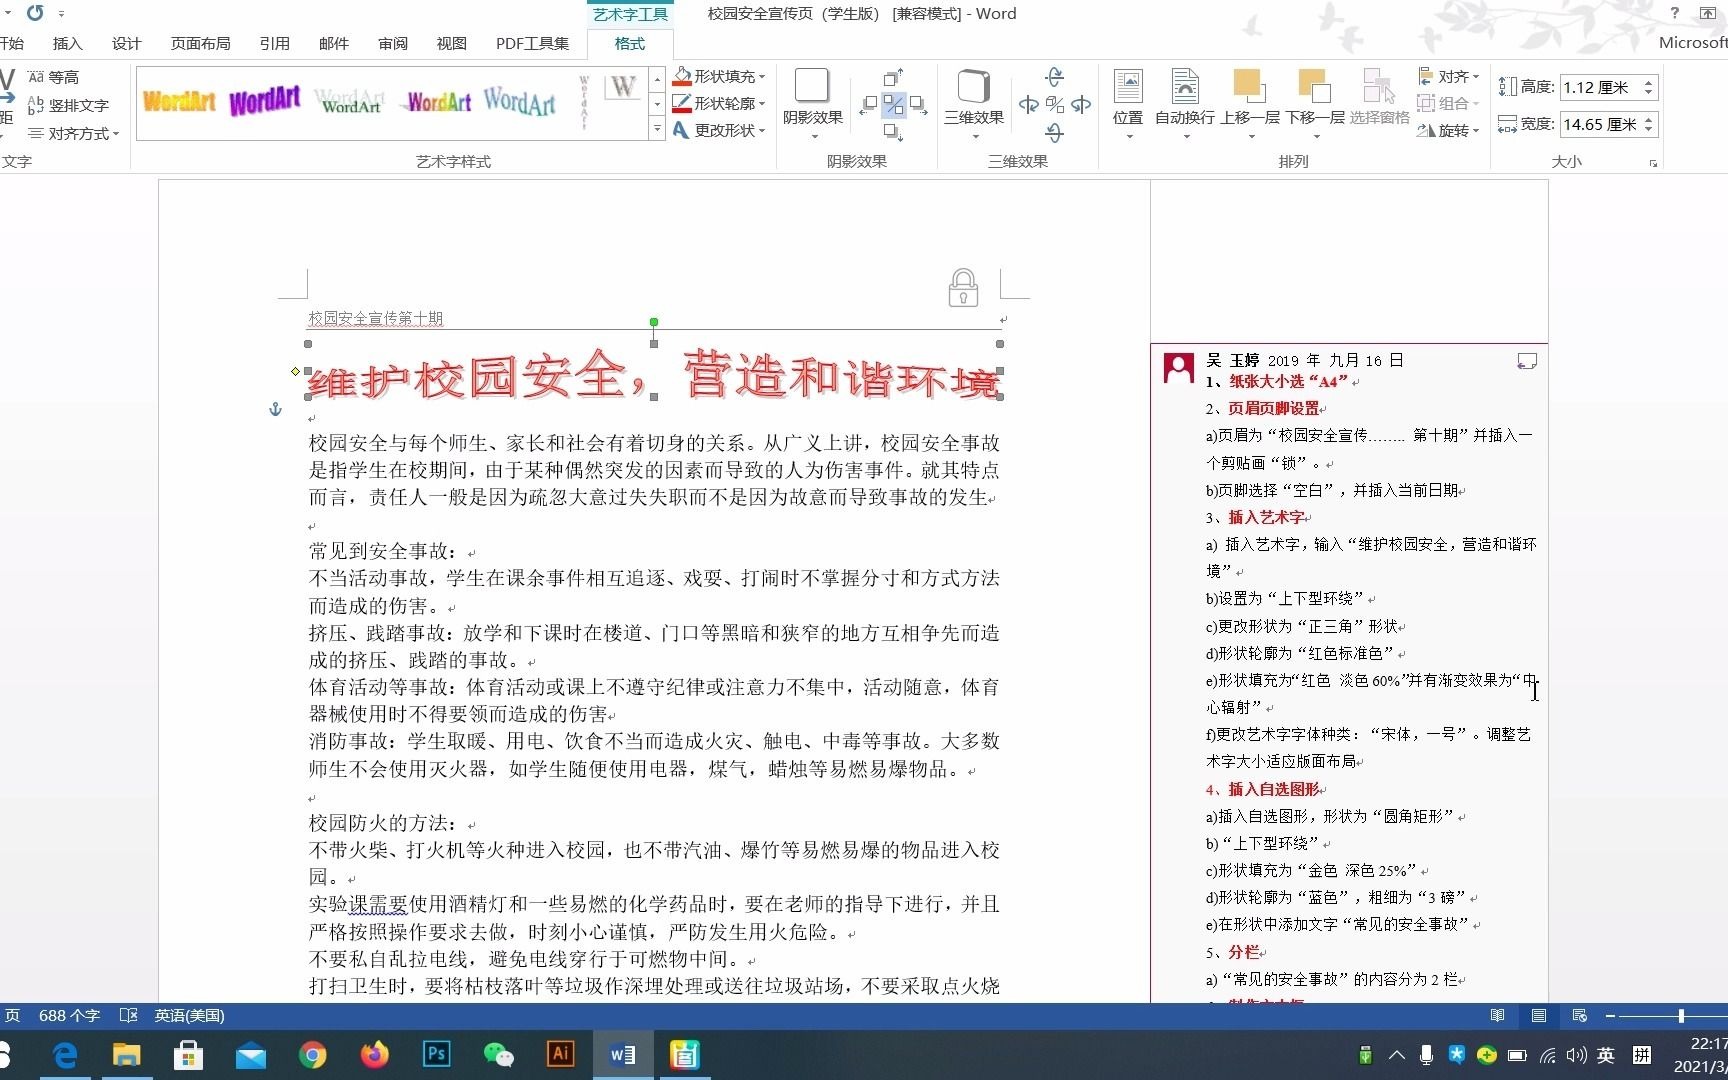Image resolution: width=1728 pixels, height=1080 pixels.
Task: Switch to read mode view
Action: 1497,1015
